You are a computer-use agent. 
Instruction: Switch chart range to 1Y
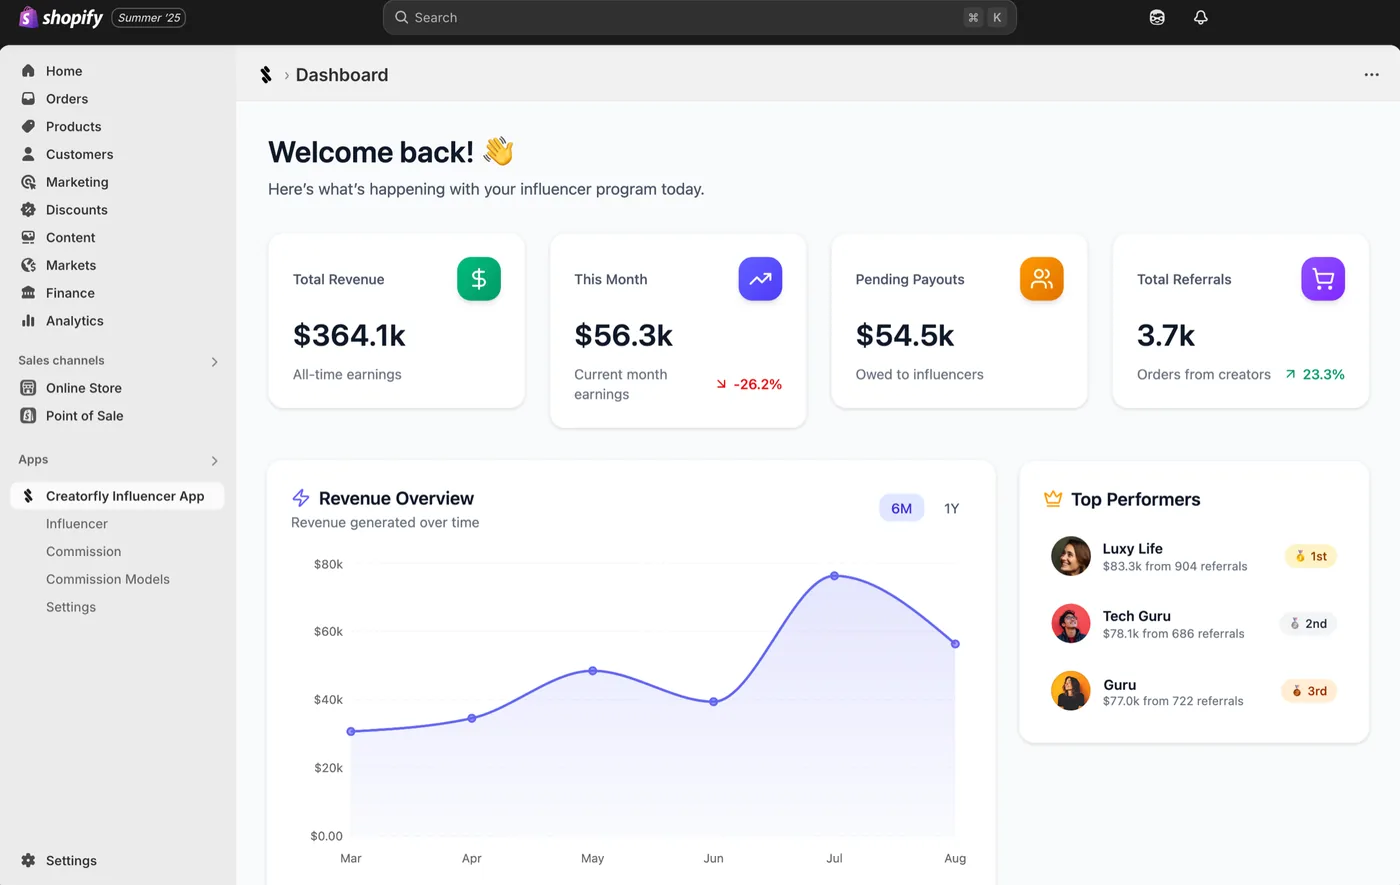(951, 508)
